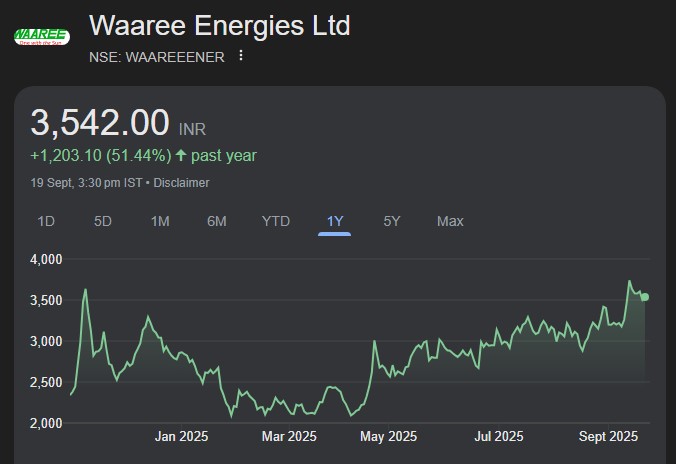This screenshot has height=464, width=676.
Task: Click the Waaree company logo
Action: 41,37
